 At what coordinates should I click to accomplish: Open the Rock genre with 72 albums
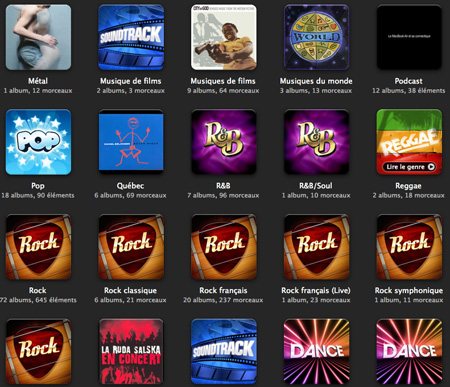38,247
